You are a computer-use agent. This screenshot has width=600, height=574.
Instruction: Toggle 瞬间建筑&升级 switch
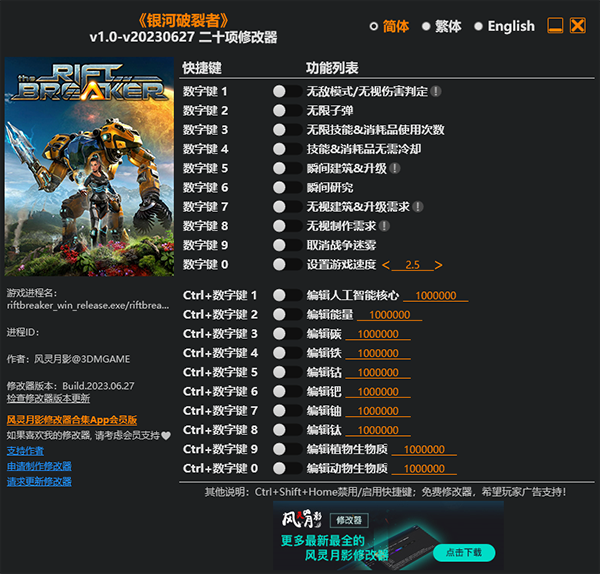pyautogui.click(x=287, y=168)
